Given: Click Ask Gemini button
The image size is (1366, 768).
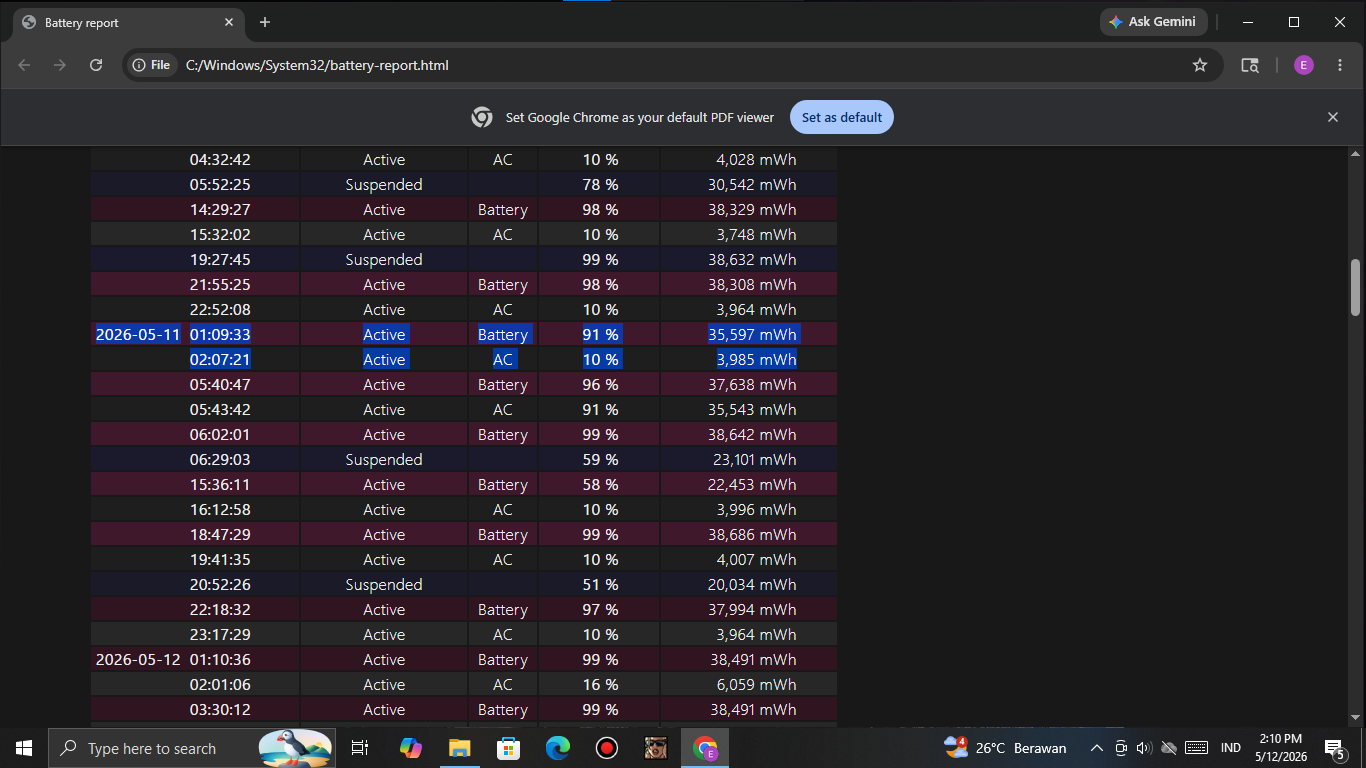Looking at the screenshot, I should pyautogui.click(x=1153, y=22).
